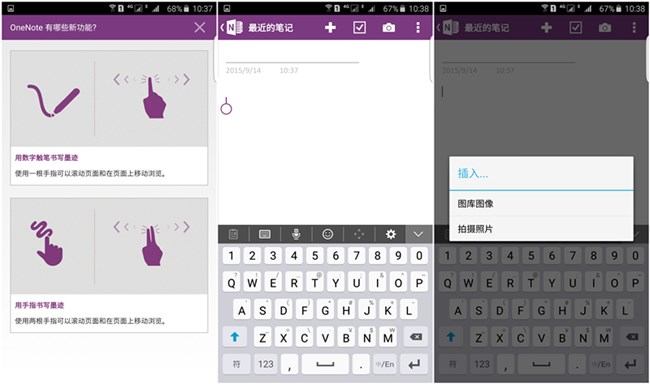Open the stylus ink writing card illustration
The height and width of the screenshot is (384, 650).
coord(109,99)
